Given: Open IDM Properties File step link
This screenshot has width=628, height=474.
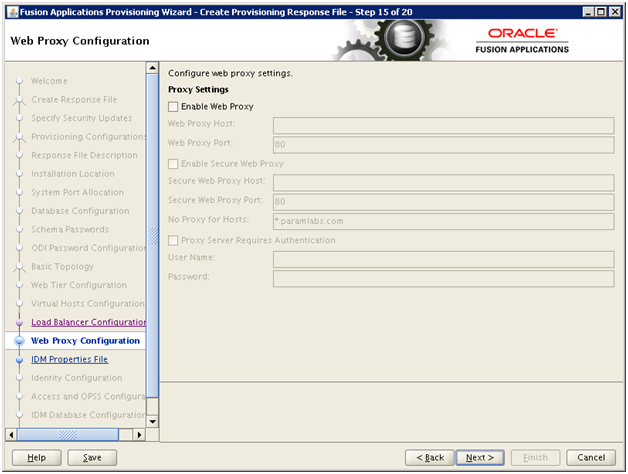Looking at the screenshot, I should 70,359.
